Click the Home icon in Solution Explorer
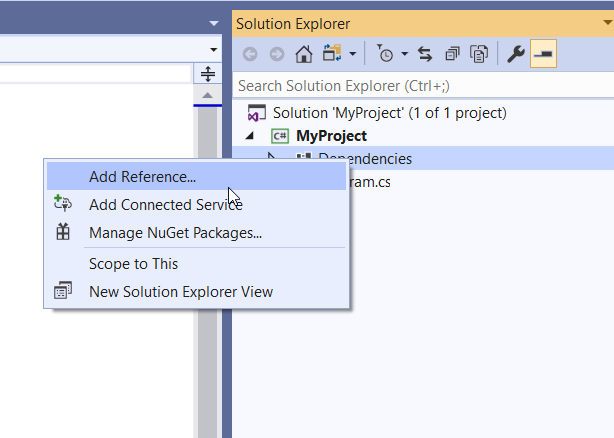614x438 pixels. coord(304,54)
